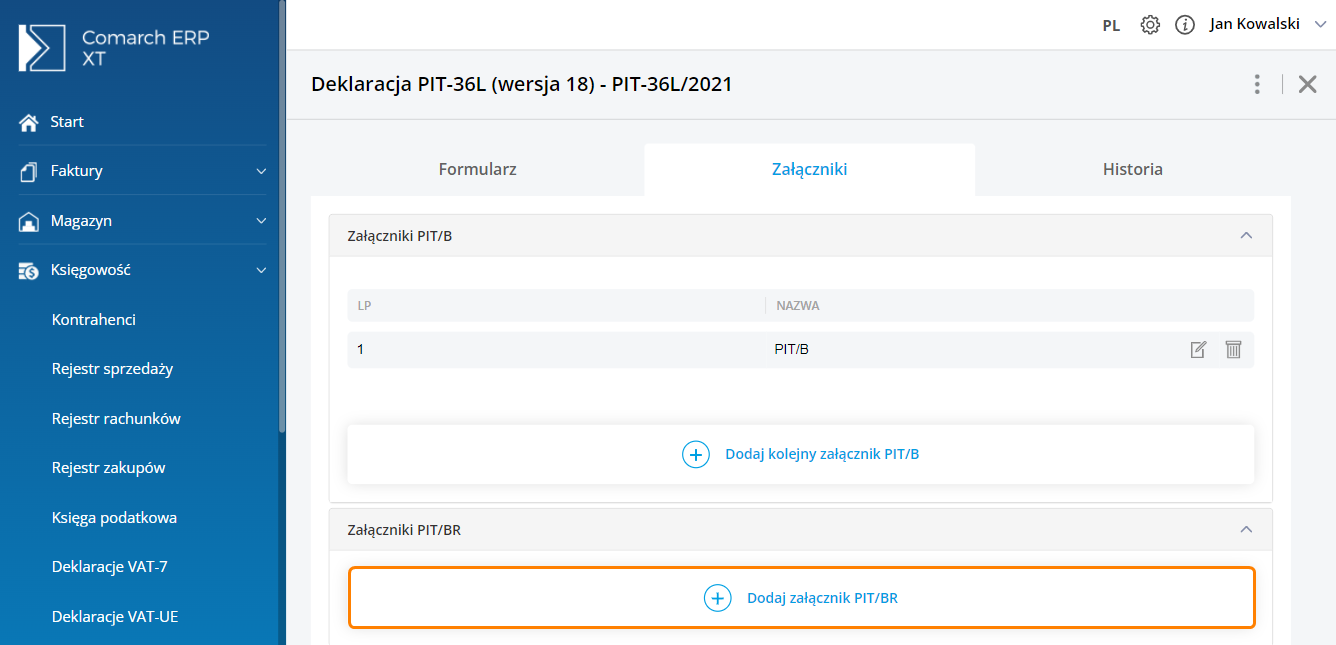This screenshot has height=645, width=1336.
Task: Open settings gear icon in top bar
Action: (x=1150, y=25)
